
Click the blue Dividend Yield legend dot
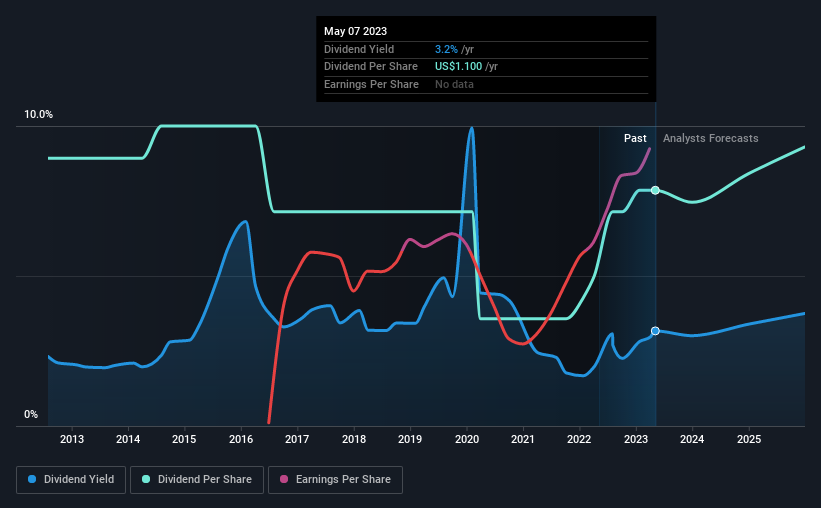[x=32, y=479]
